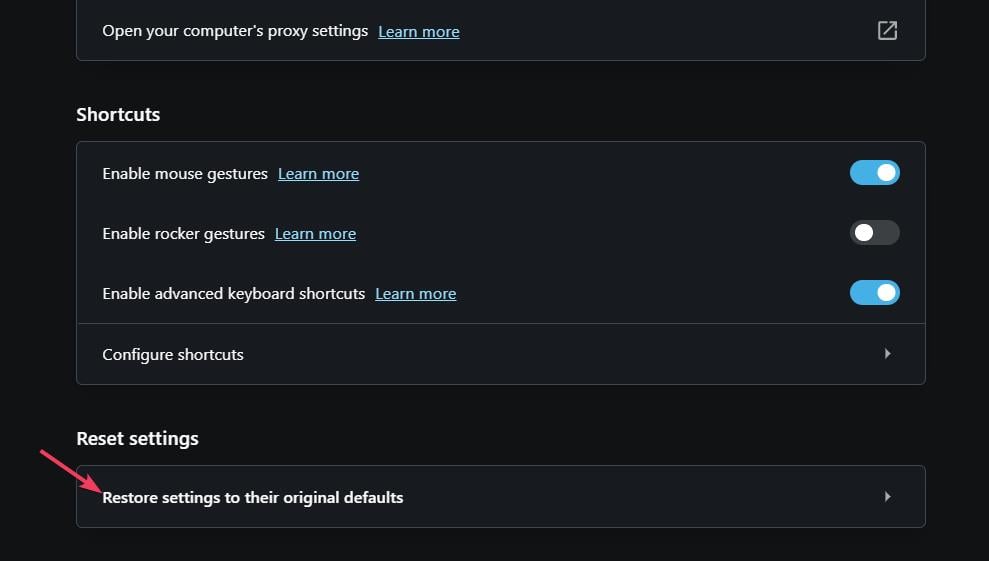Open proxy settings external link icon
989x561 pixels.
pyautogui.click(x=887, y=30)
